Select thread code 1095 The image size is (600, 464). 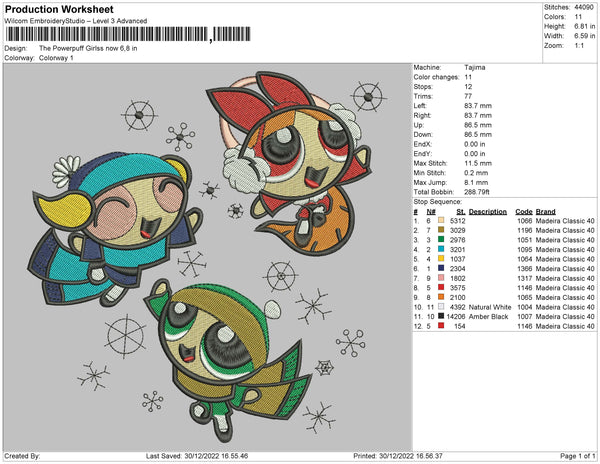coord(524,249)
